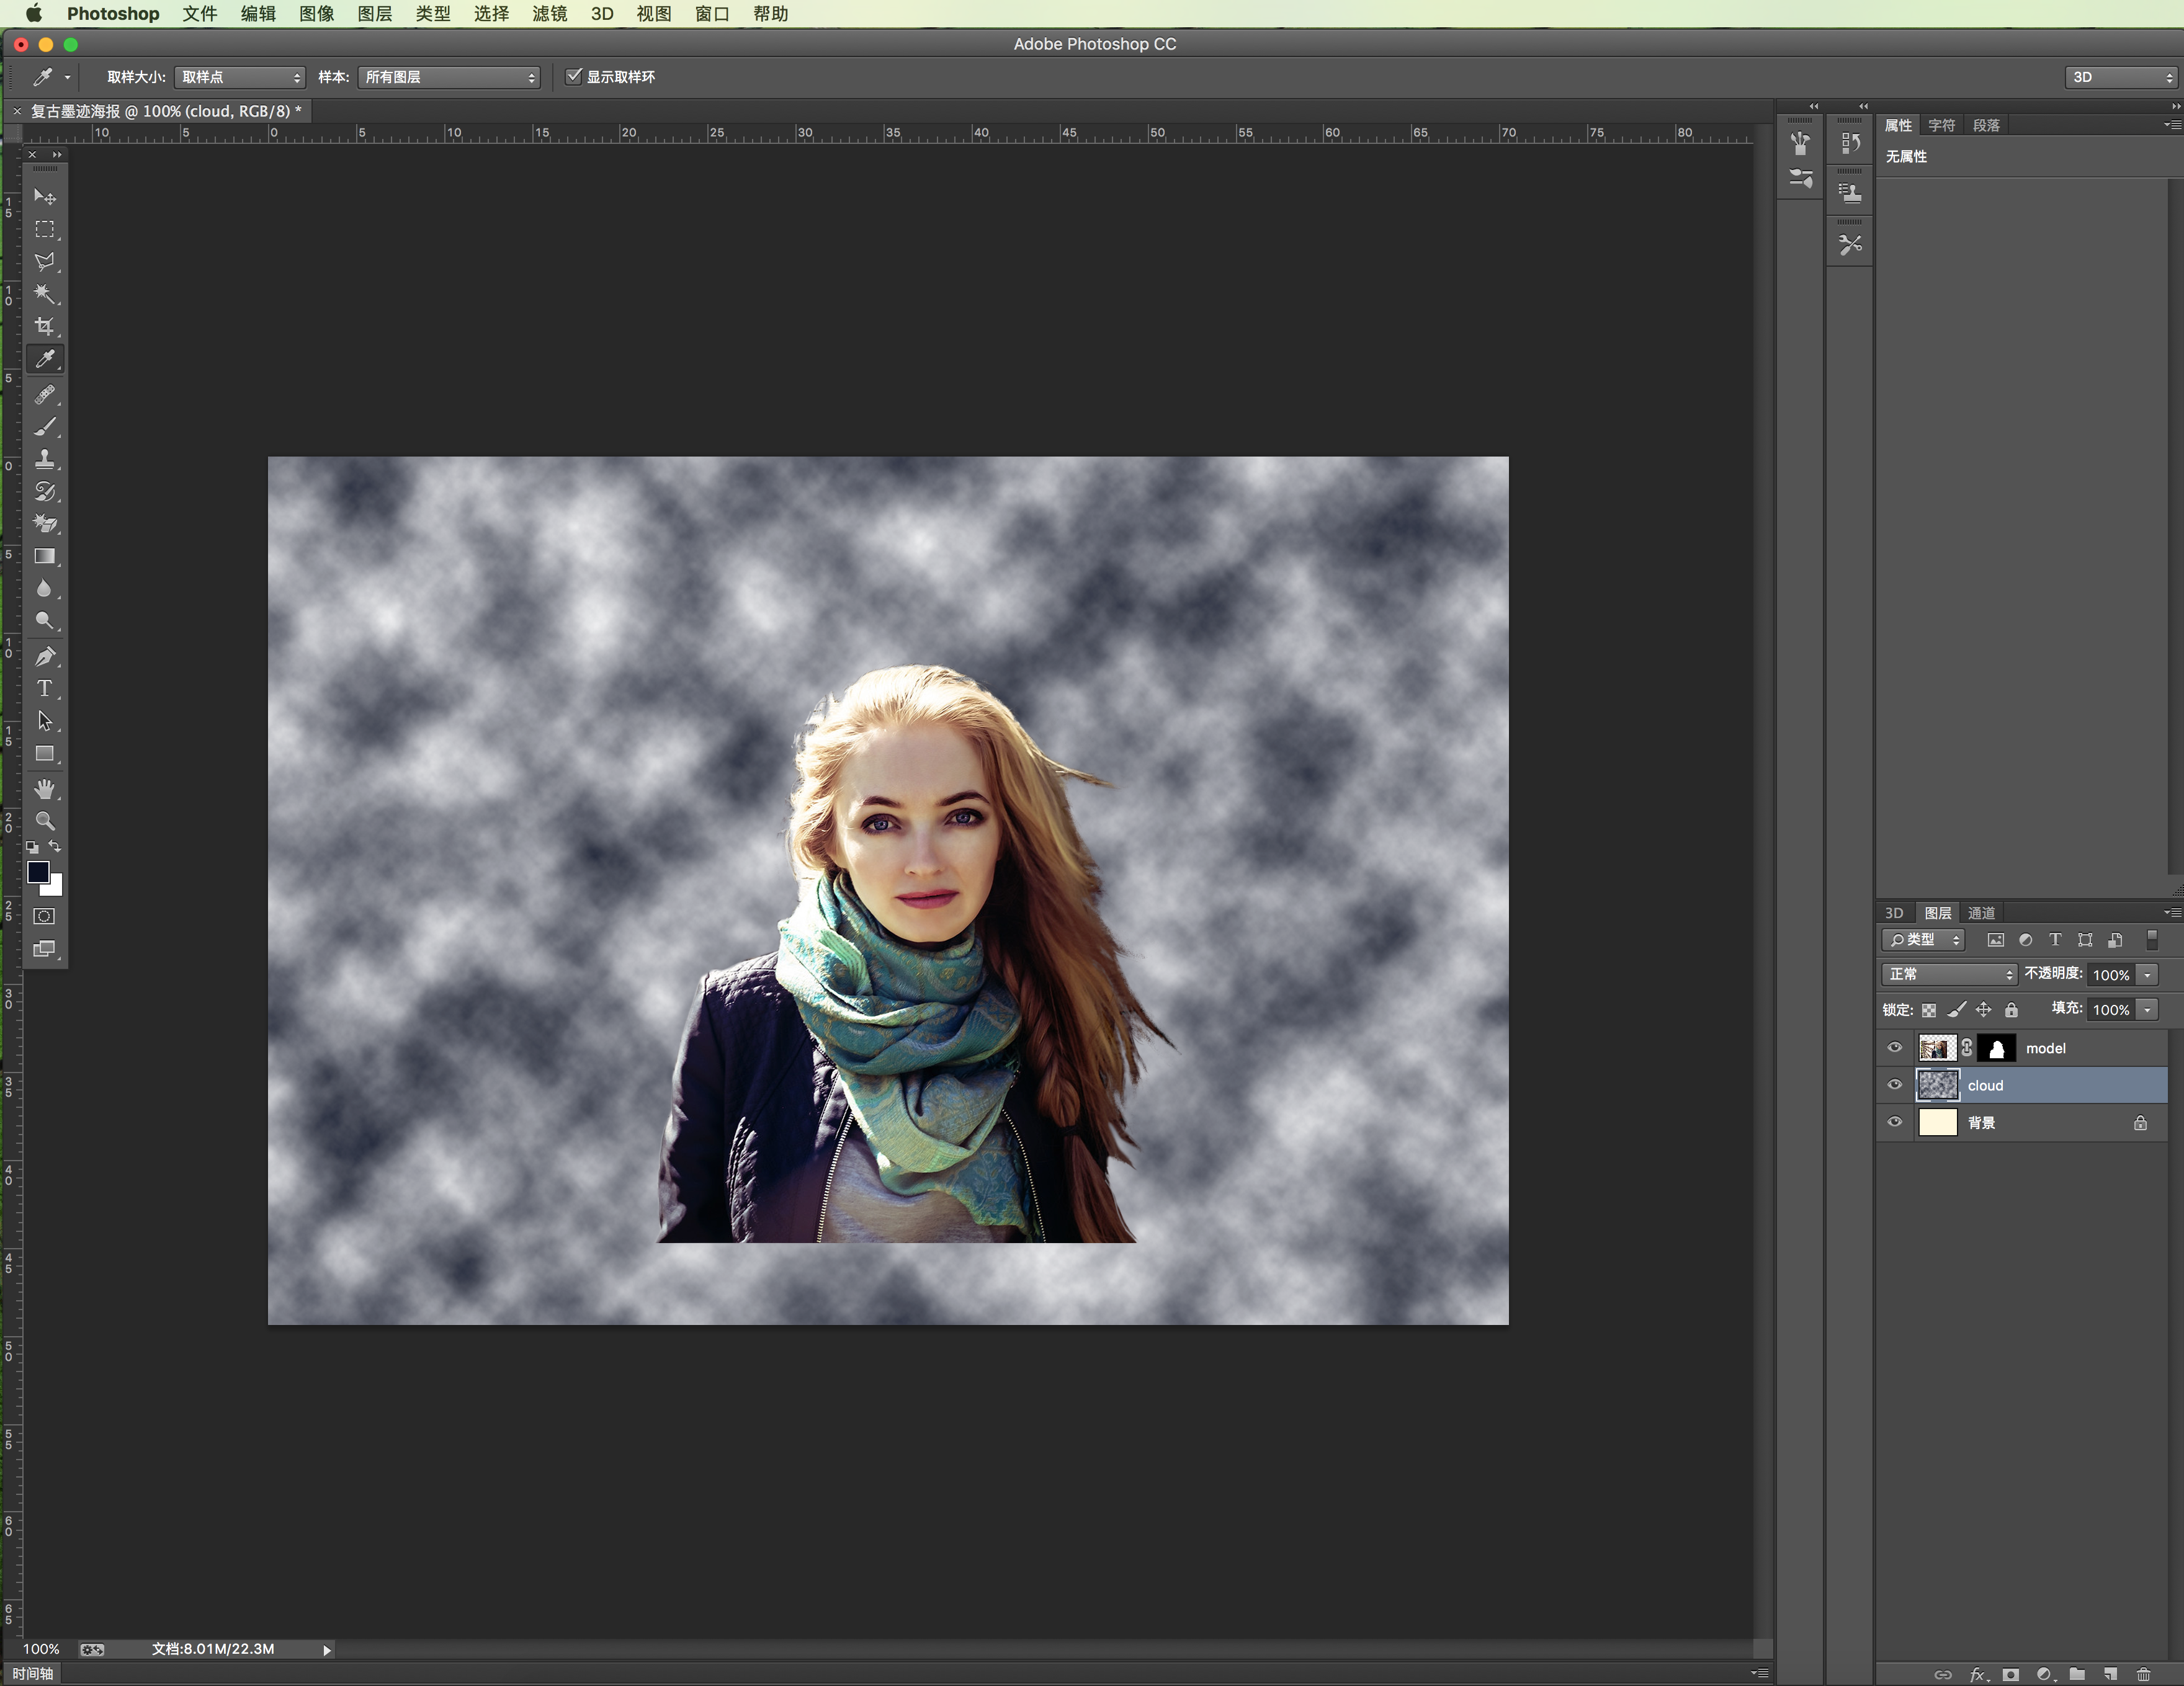Toggle visibility of 背景 layer
The image size is (2184, 1686).
click(1894, 1122)
